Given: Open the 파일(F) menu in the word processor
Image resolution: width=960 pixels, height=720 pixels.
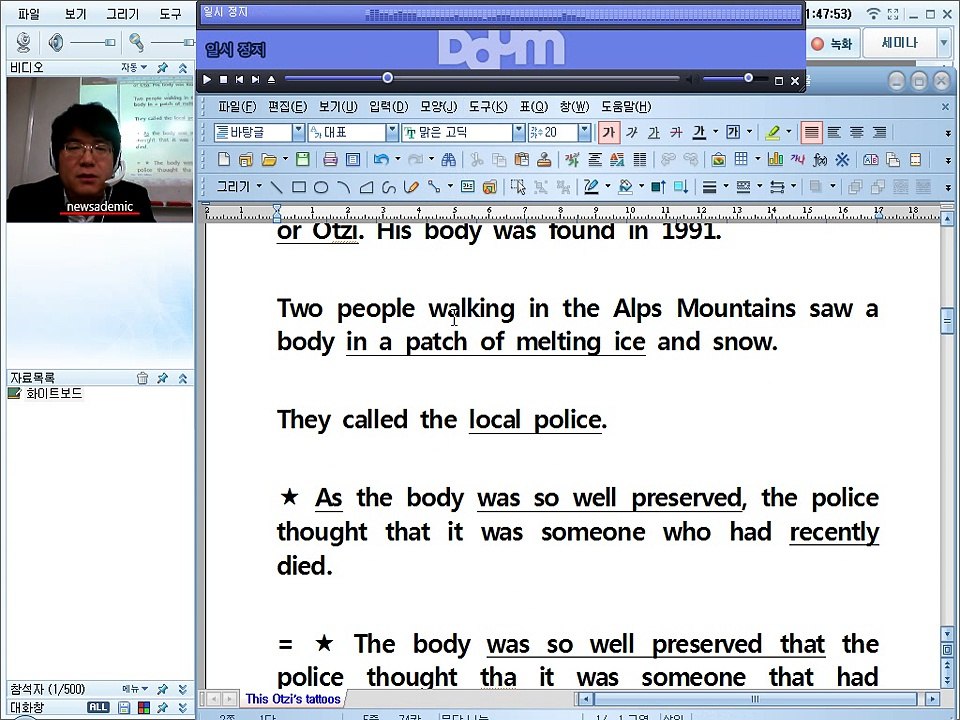Looking at the screenshot, I should (237, 107).
